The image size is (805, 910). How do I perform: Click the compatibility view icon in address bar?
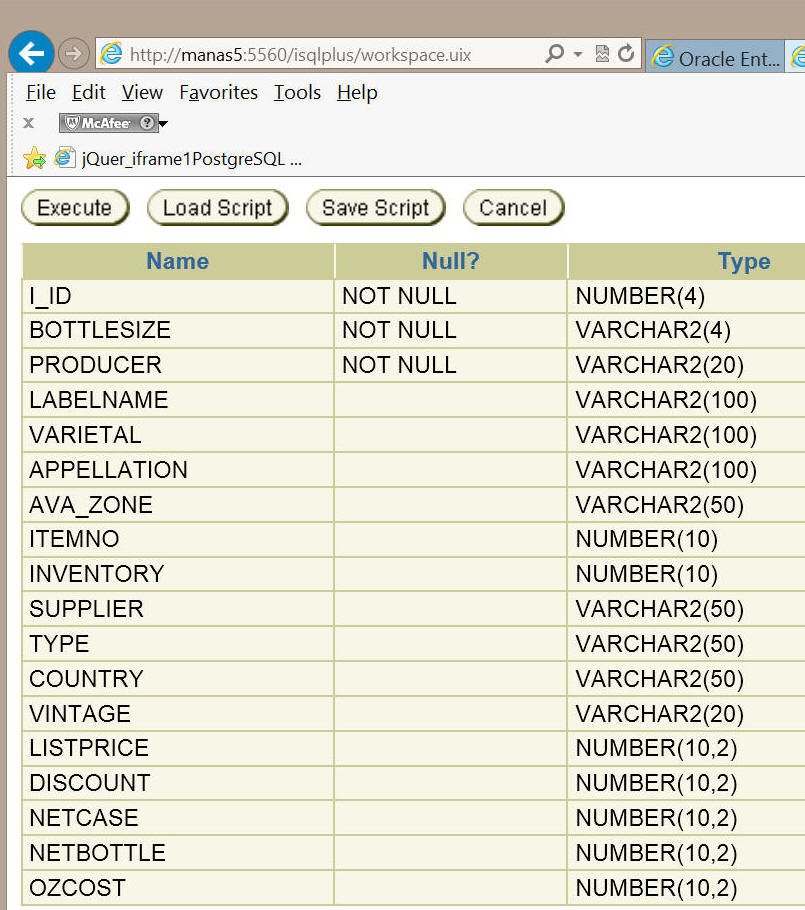(602, 54)
